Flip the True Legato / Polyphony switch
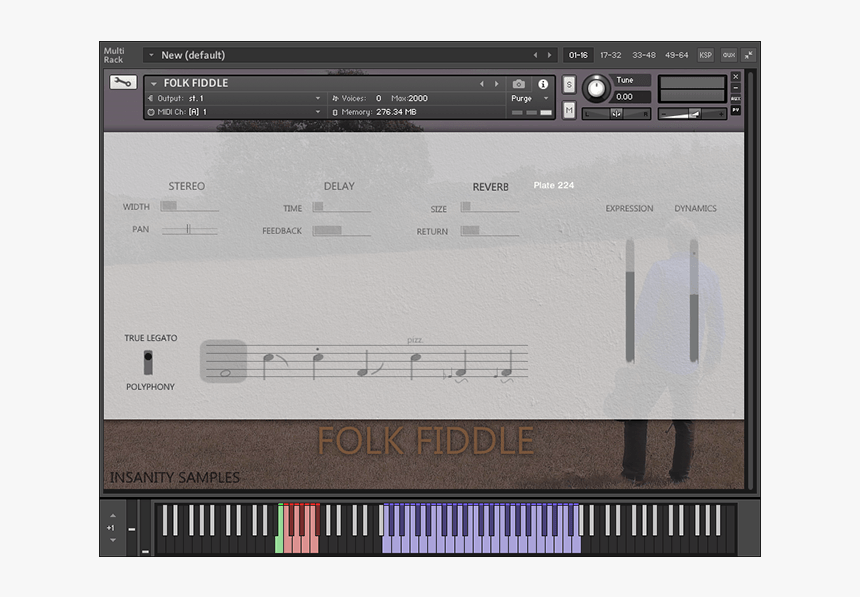This screenshot has height=597, width=860. (148, 362)
